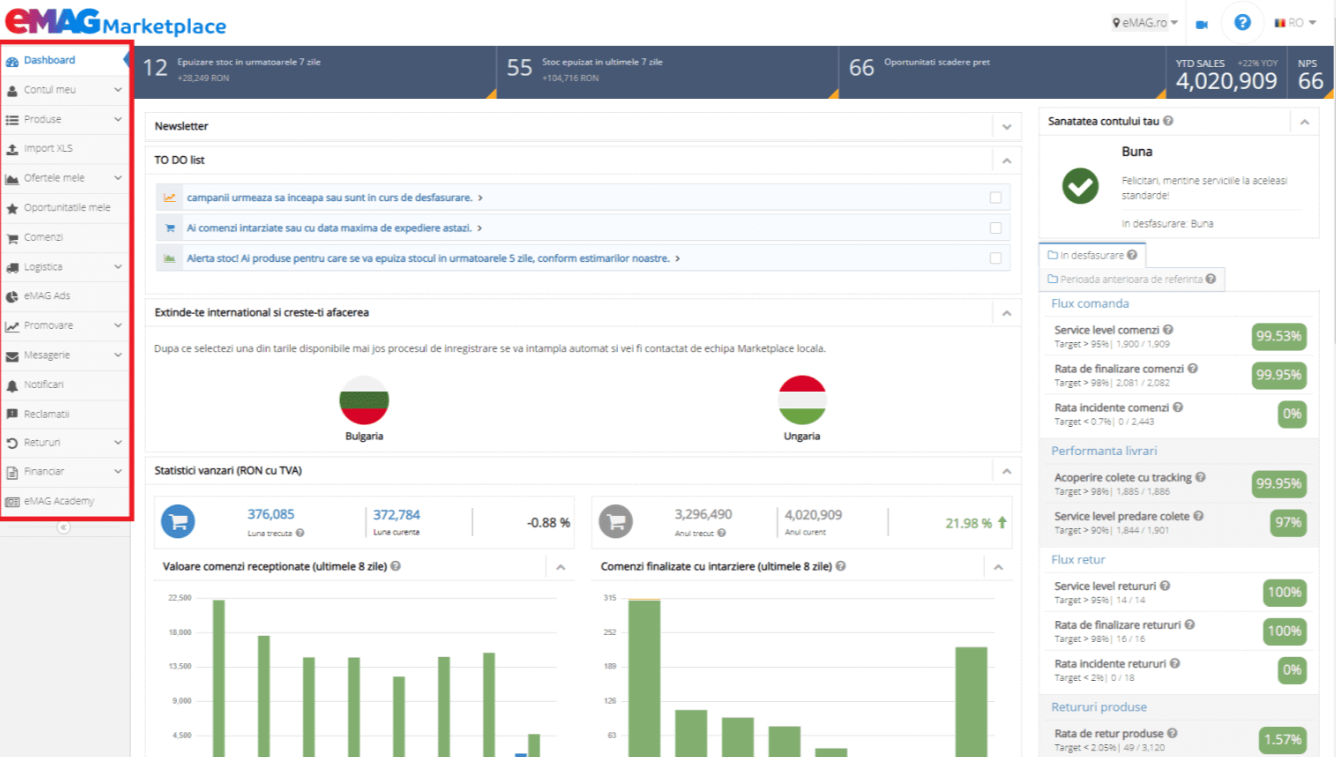Open the Alerta stoc produse link
The height and width of the screenshot is (757, 1336).
tap(428, 258)
